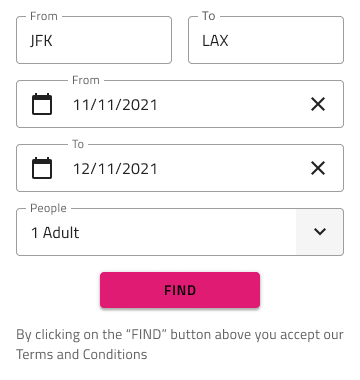Viewport: 360px width, 380px height.
Task: Click the To label on return date field
Action: pos(78,144)
